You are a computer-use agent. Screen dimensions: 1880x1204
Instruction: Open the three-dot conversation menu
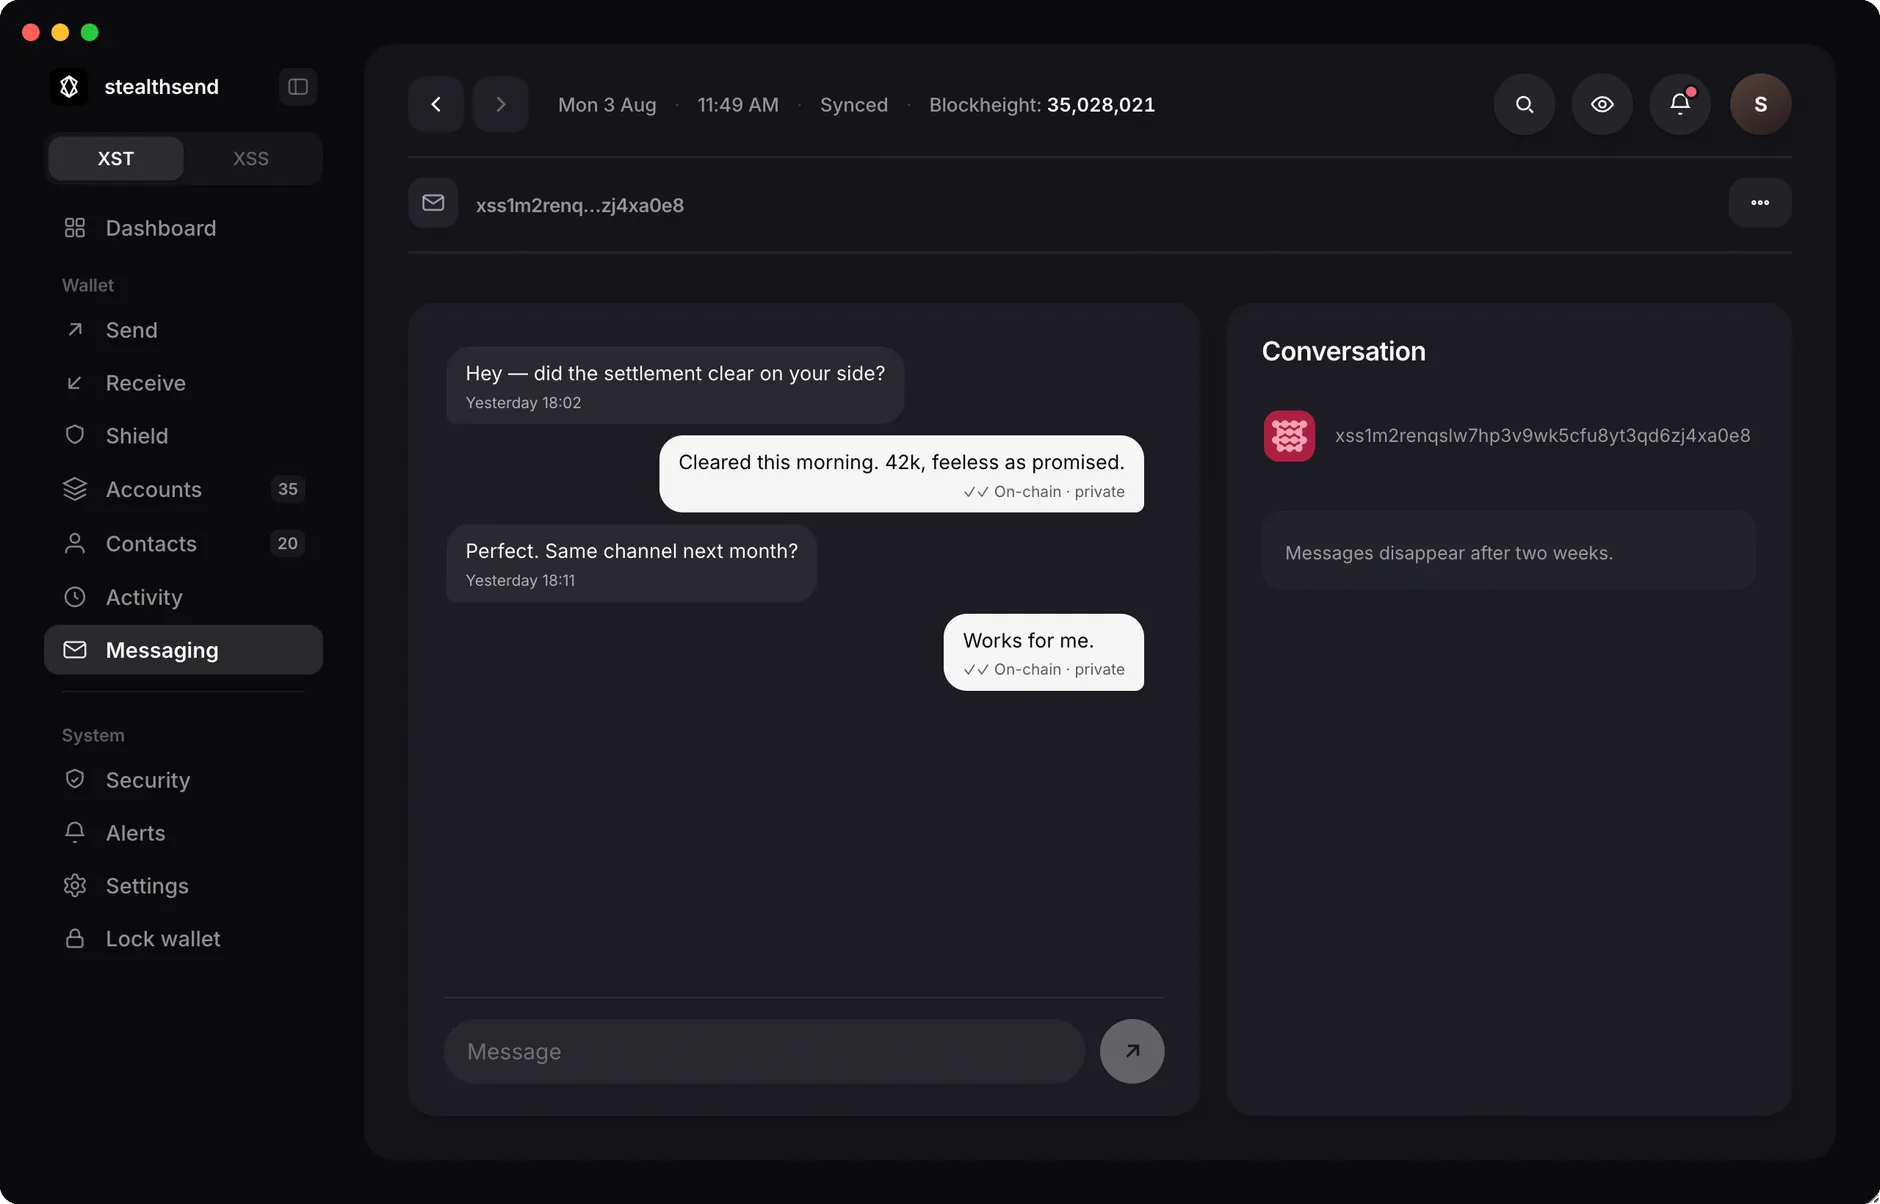coord(1760,203)
